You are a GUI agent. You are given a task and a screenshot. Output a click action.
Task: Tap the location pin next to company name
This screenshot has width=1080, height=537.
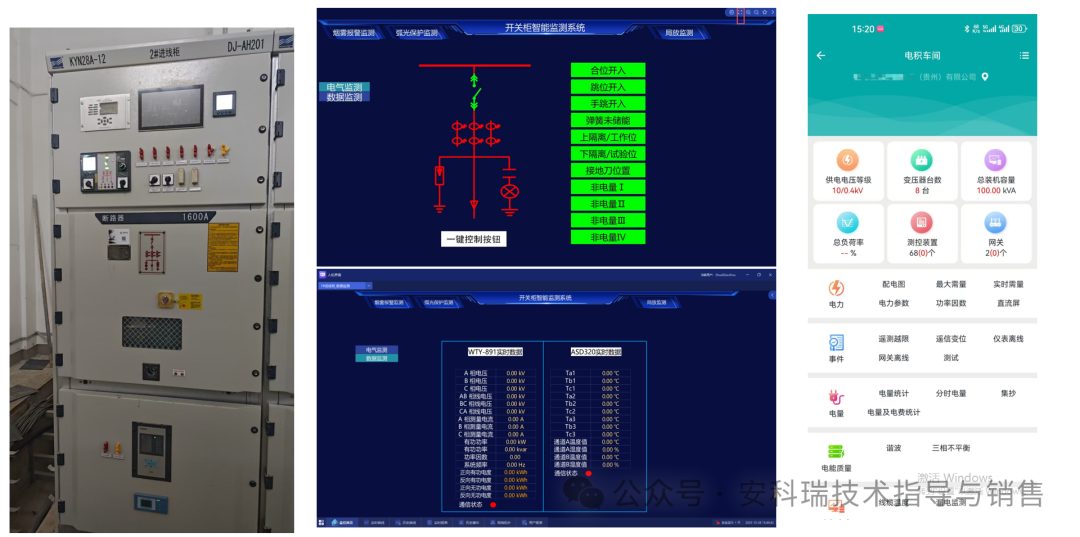[985, 77]
